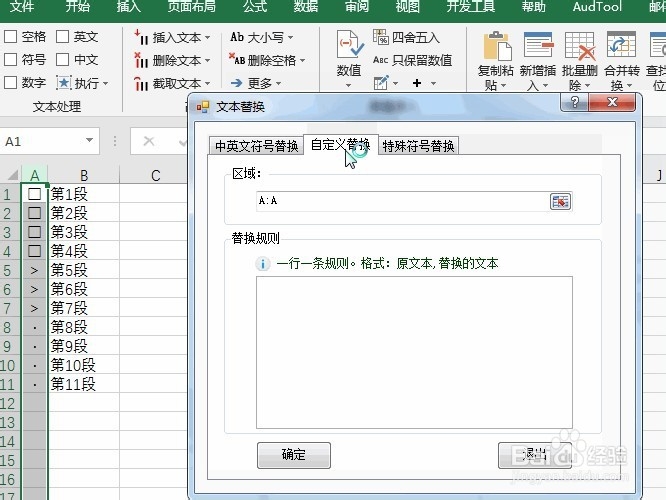Expand the 数值 dropdown arrow

349,85
